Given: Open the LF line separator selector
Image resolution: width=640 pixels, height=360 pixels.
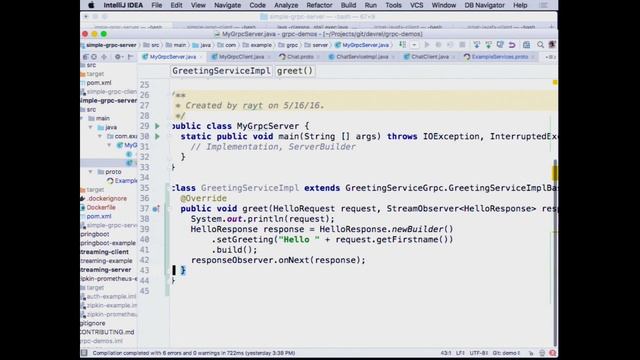Looking at the screenshot, I should pos(460,353).
